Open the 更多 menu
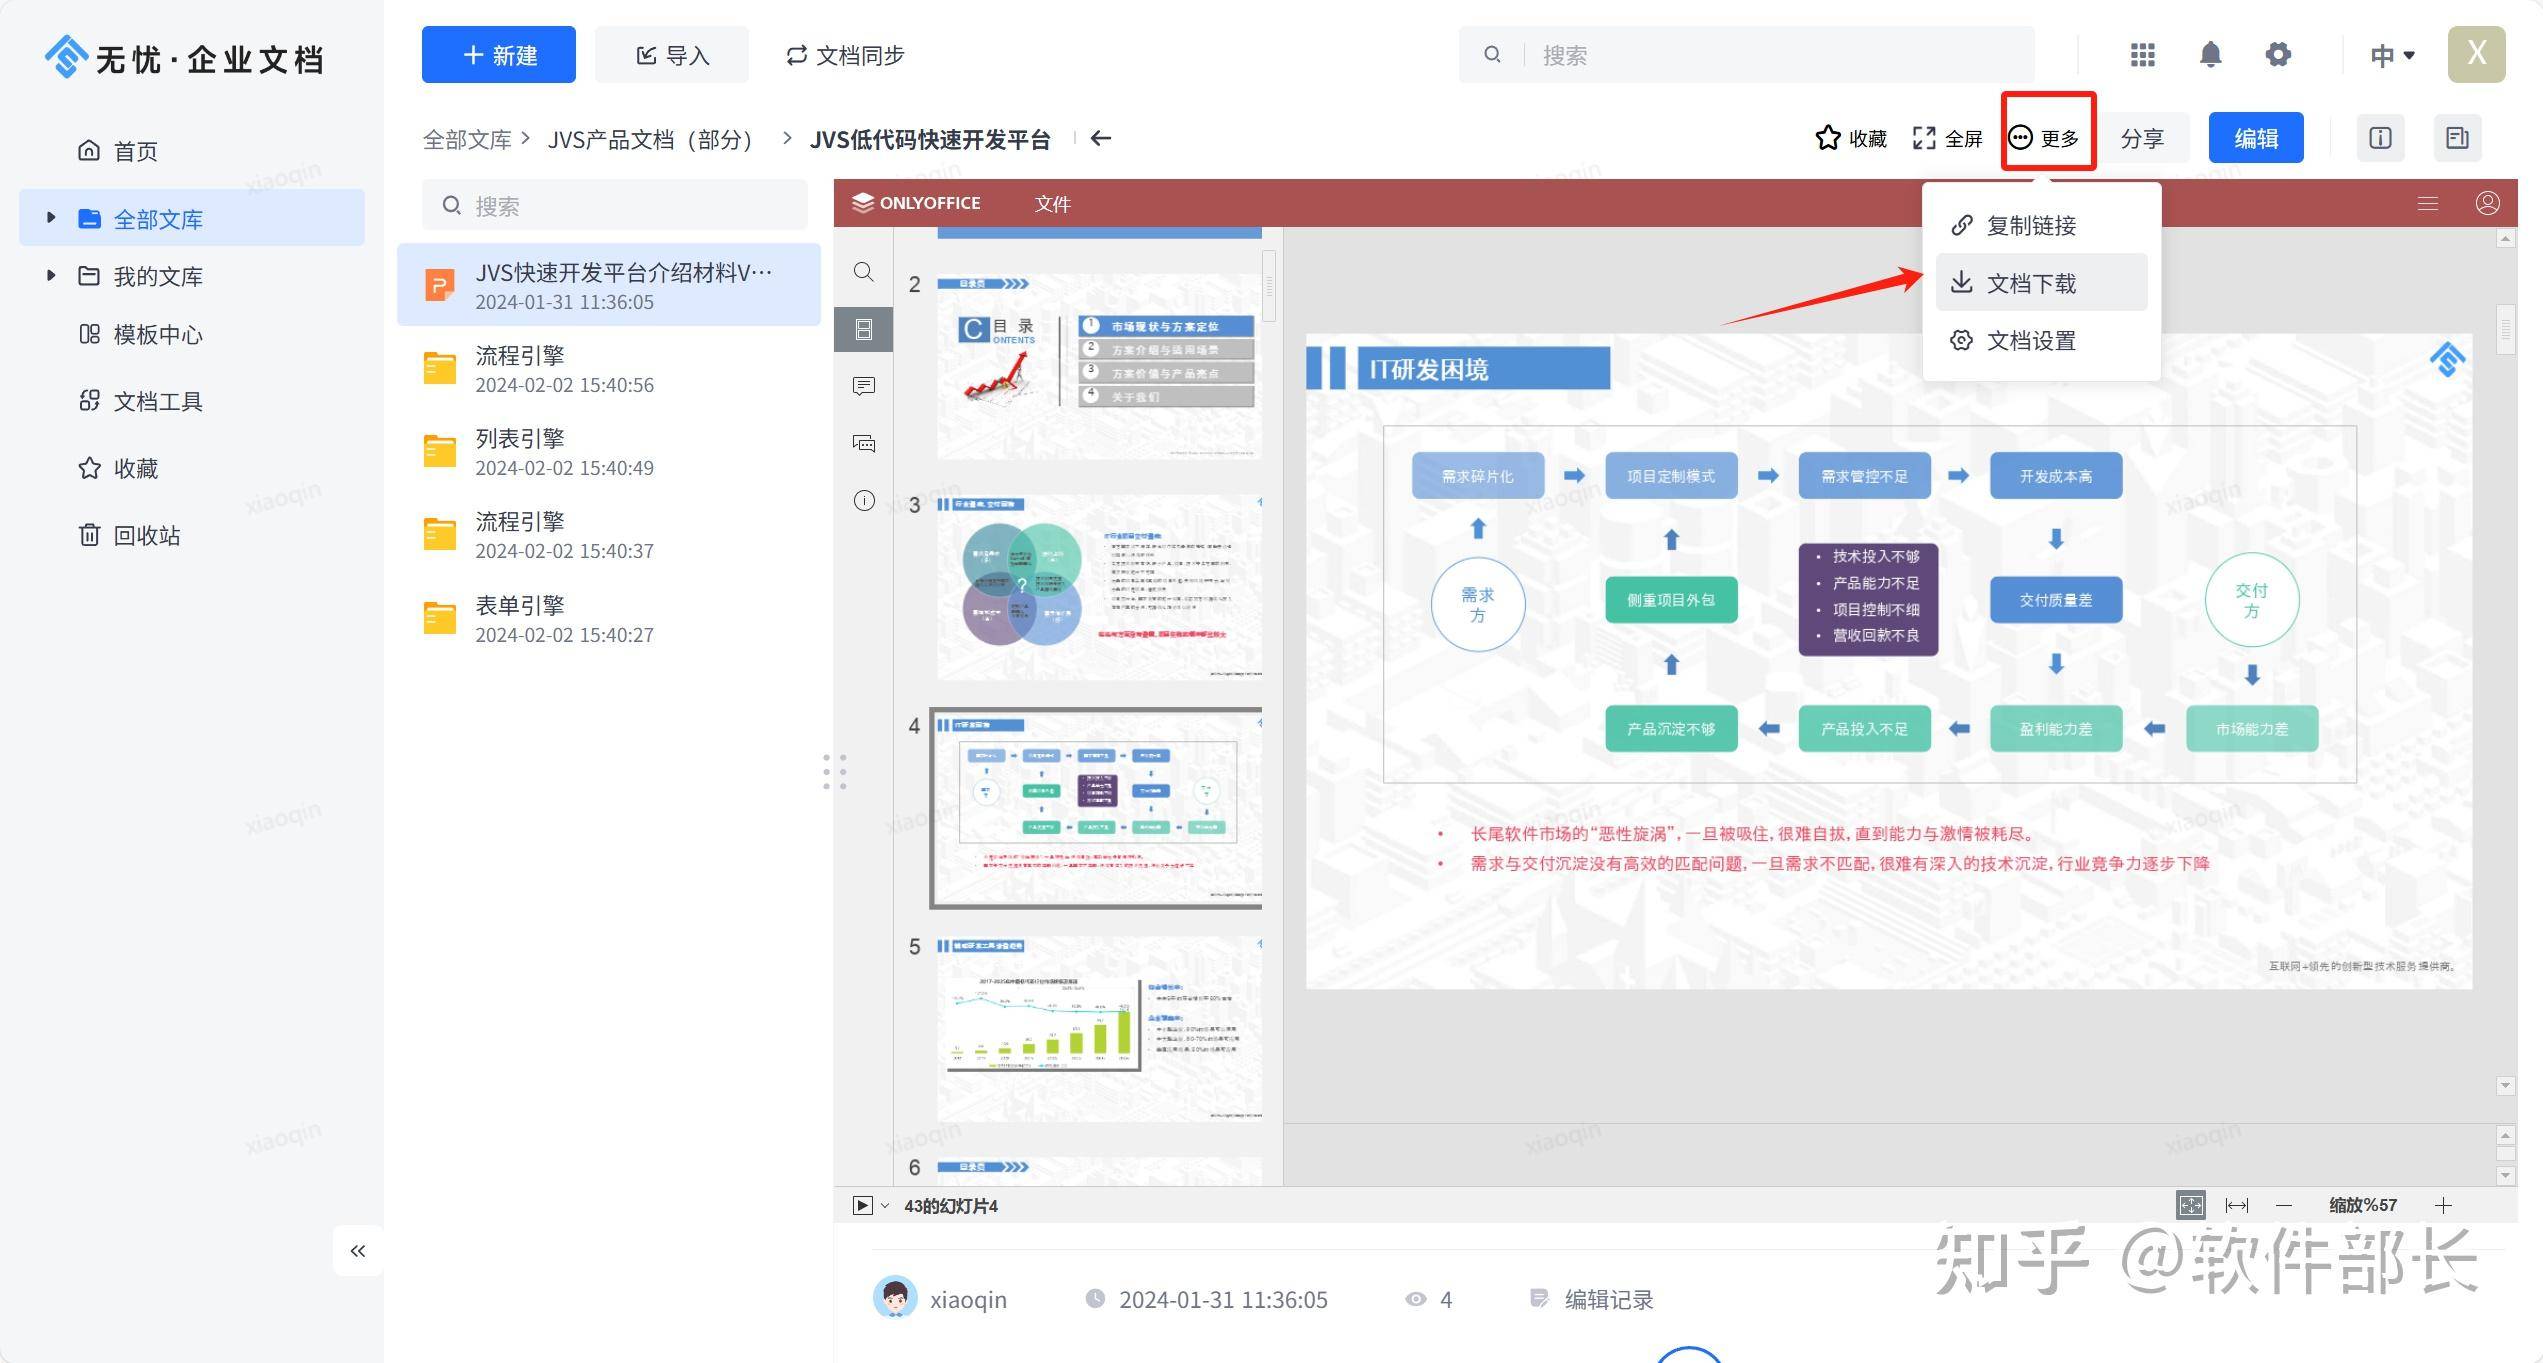Viewport: 2543px width, 1363px height. (2045, 137)
